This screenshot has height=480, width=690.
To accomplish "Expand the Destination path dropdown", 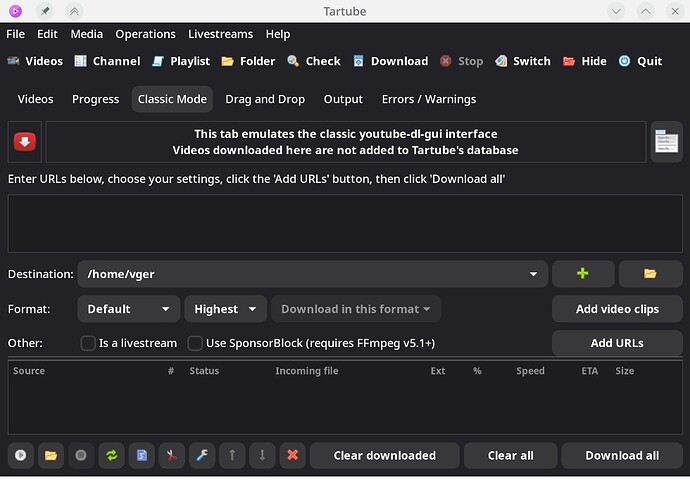I will point(533,274).
